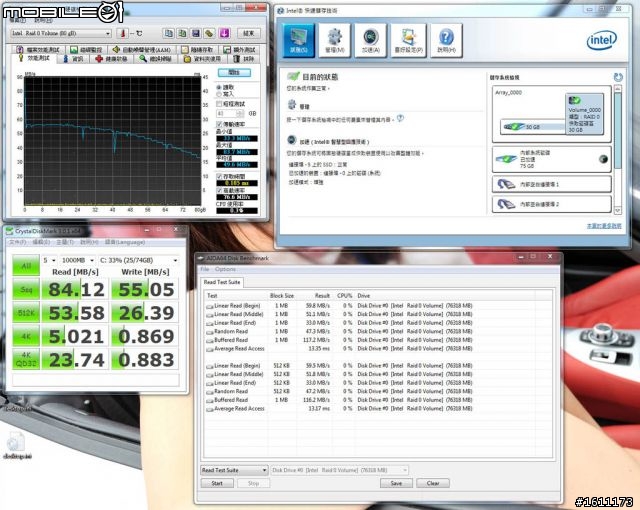Click the storage view vertical scrollbar thumb
This screenshot has width=640, height=510.
618,129
